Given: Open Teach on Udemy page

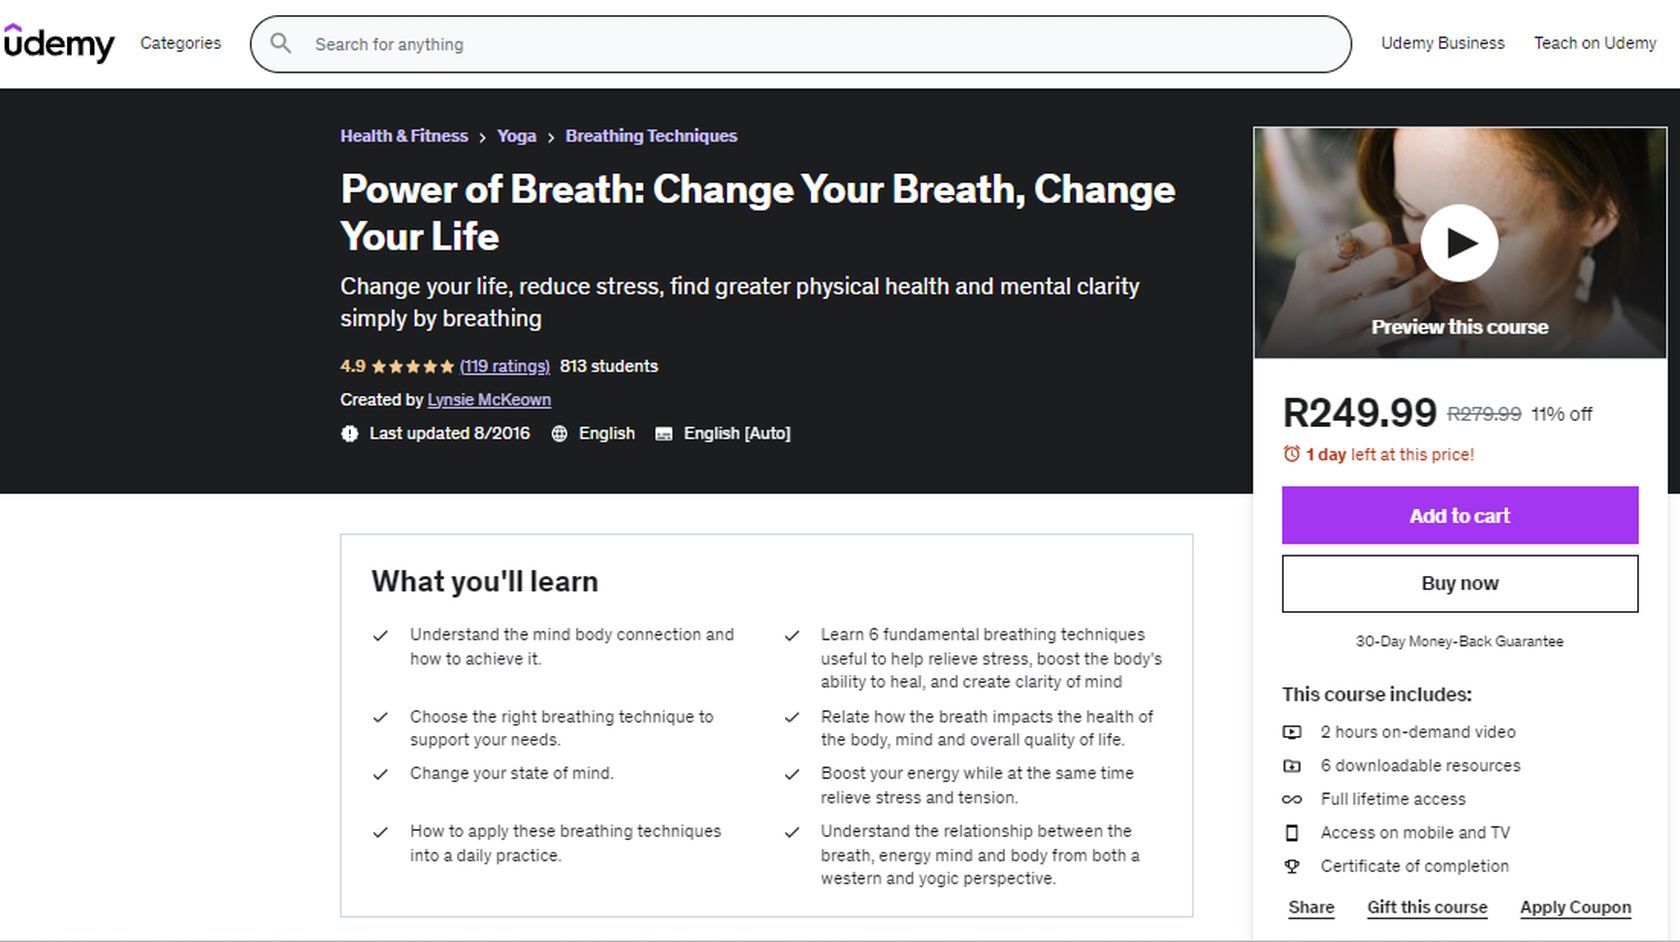Looking at the screenshot, I should (x=1595, y=43).
